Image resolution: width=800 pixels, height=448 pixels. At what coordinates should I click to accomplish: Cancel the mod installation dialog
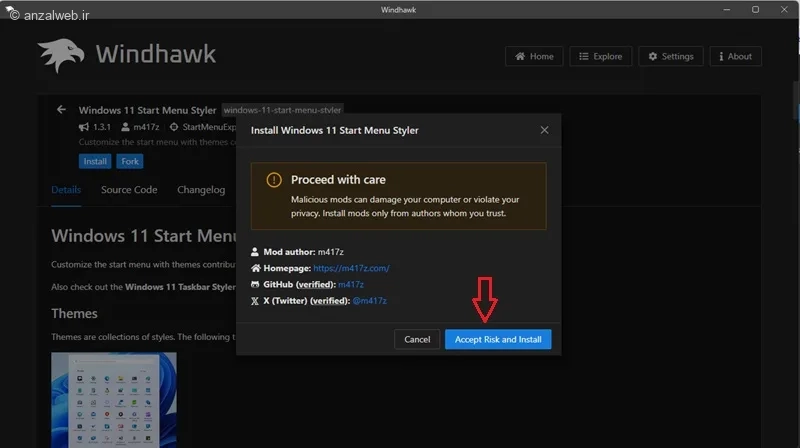(417, 339)
